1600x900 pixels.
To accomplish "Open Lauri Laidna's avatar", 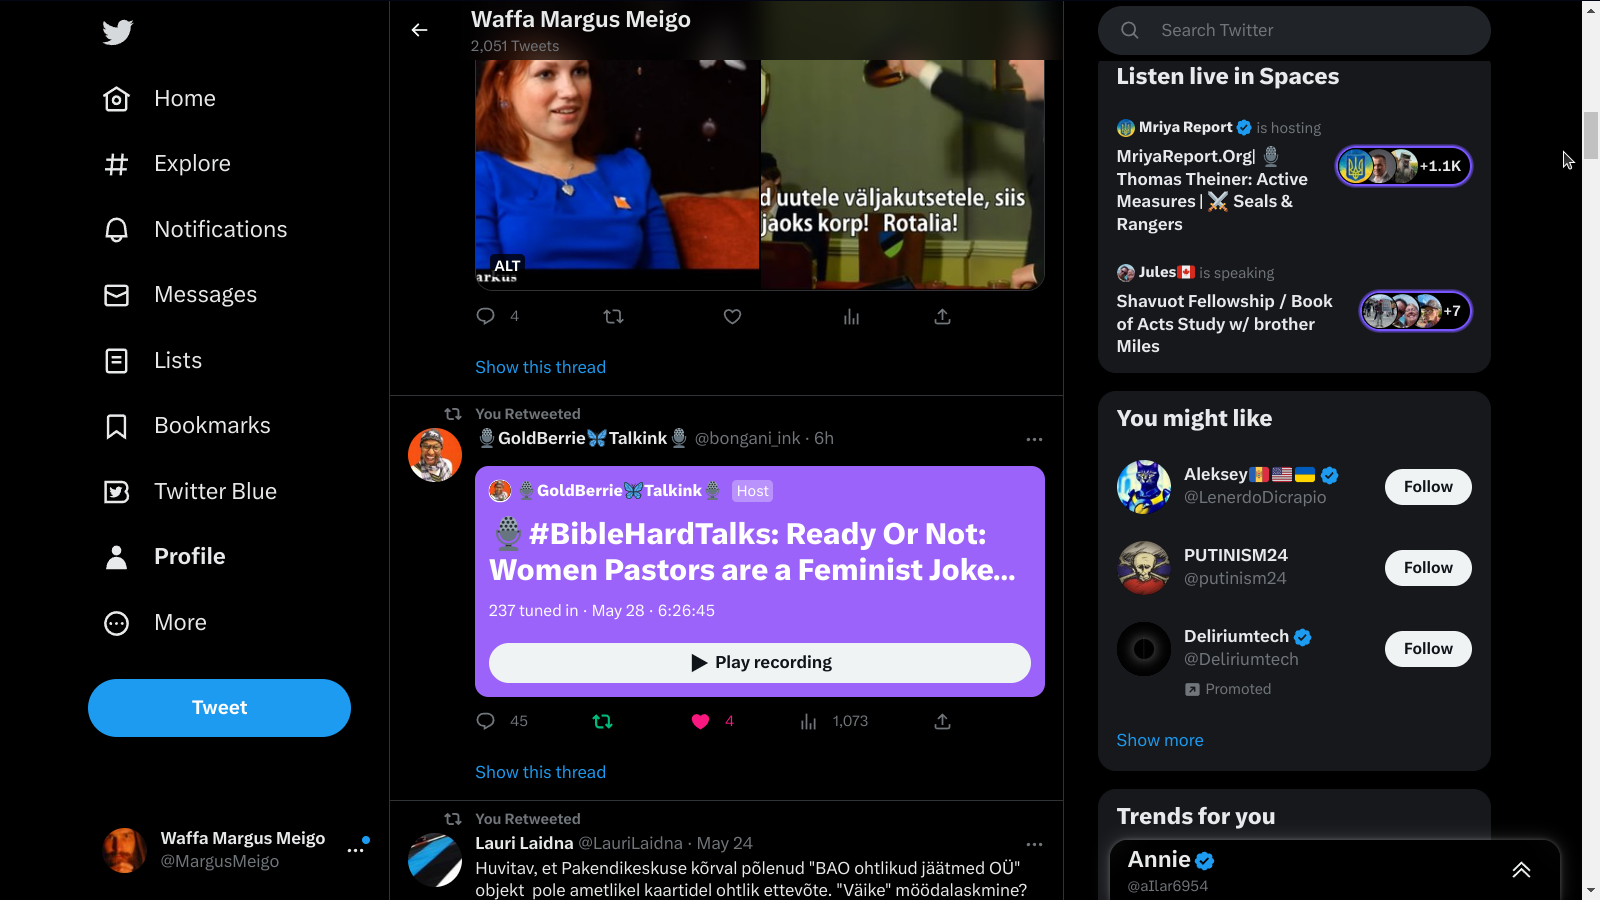I will (x=435, y=860).
